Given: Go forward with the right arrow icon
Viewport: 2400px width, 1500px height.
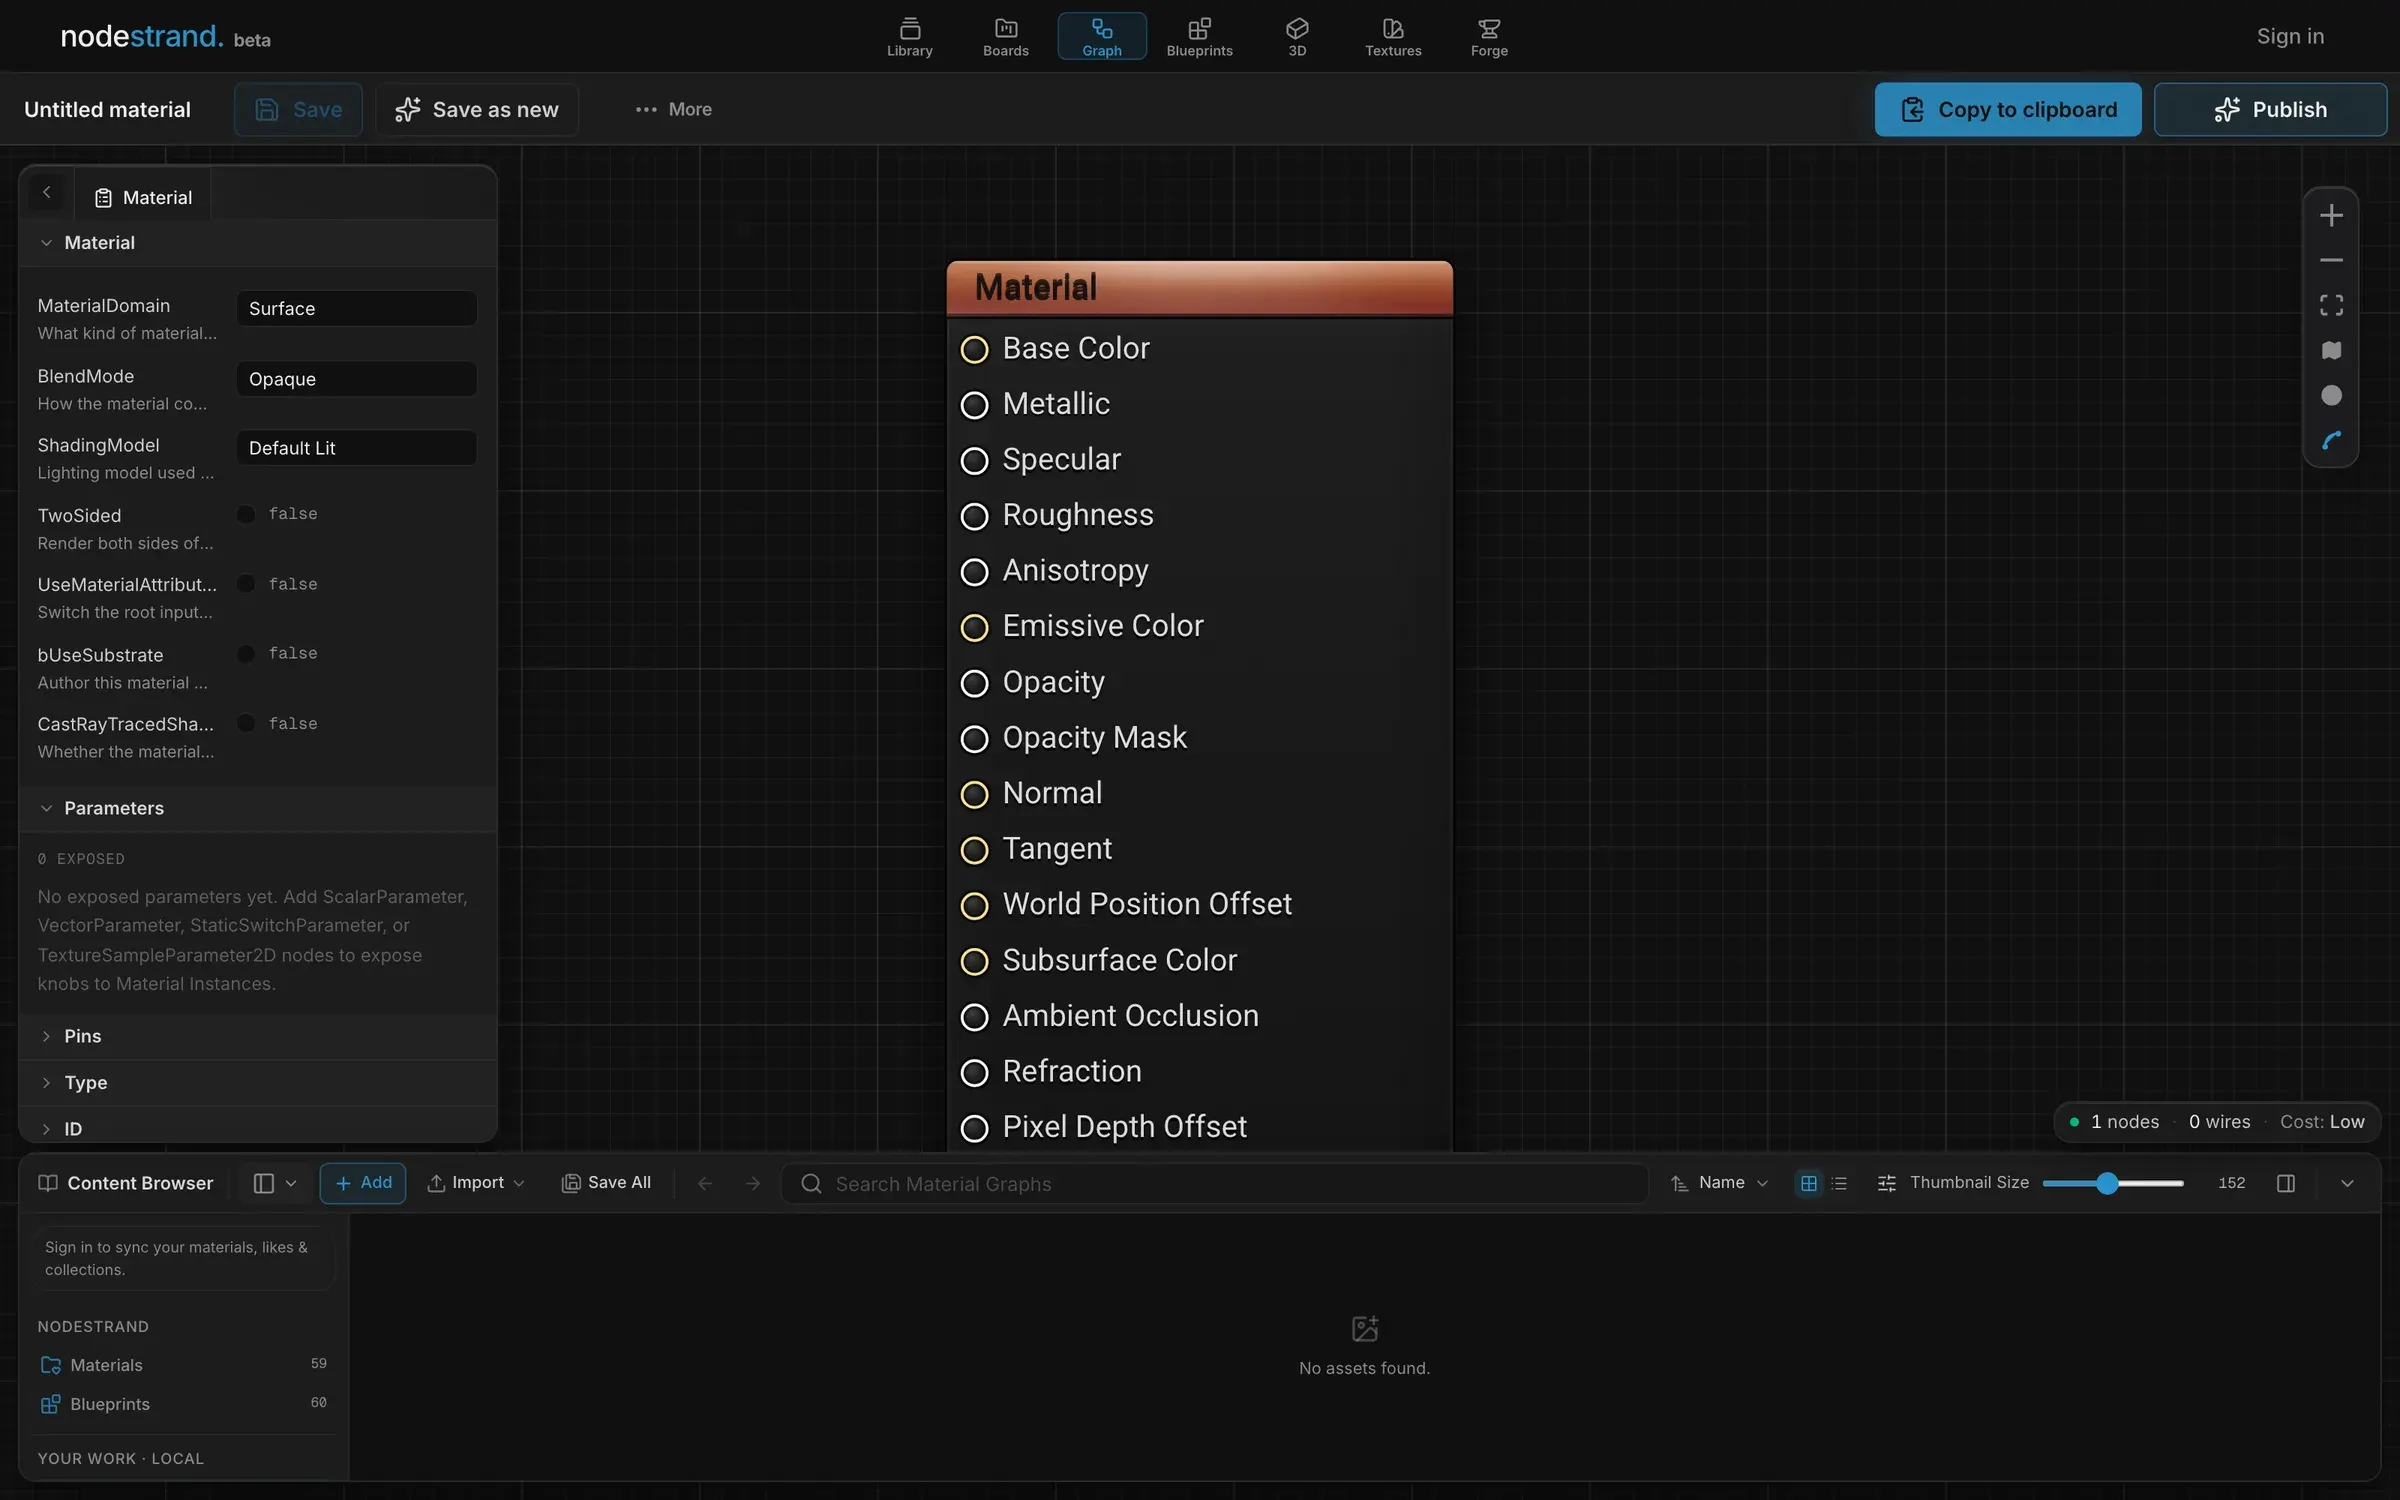Looking at the screenshot, I should click(x=753, y=1184).
